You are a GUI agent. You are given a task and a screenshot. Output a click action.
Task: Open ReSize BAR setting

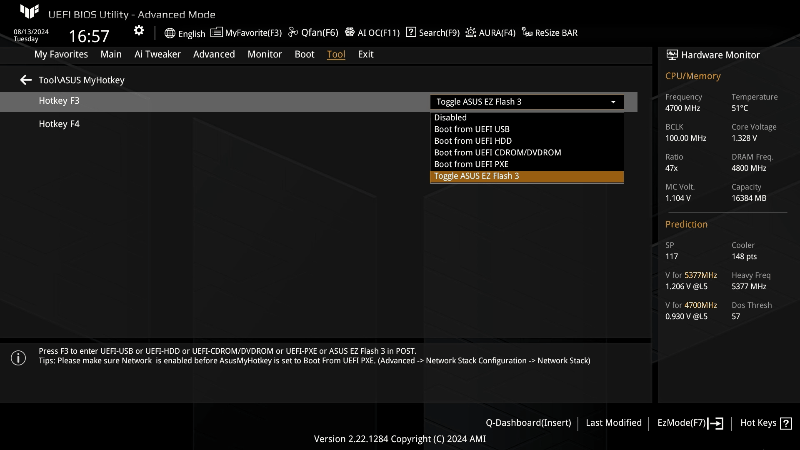(549, 33)
